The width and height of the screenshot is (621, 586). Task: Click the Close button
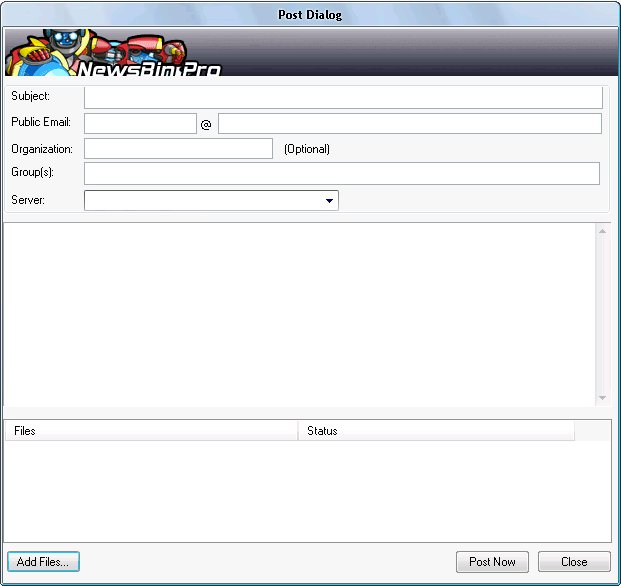tap(574, 562)
